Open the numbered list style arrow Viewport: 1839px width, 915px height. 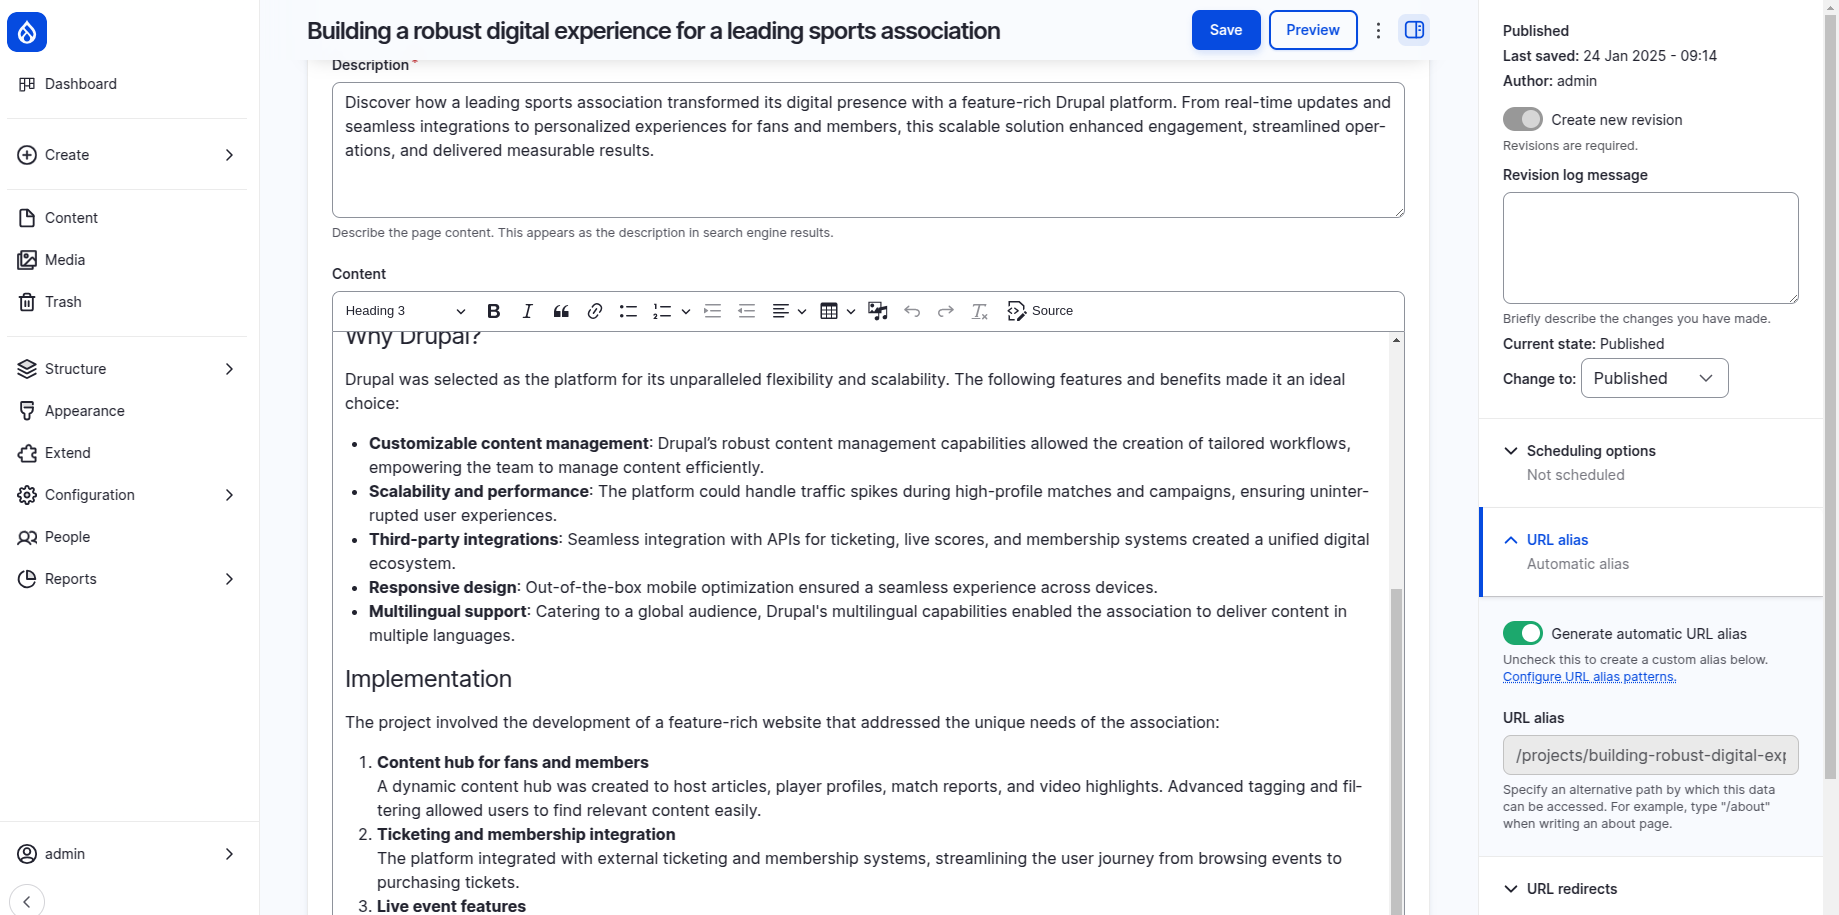[x=686, y=311]
